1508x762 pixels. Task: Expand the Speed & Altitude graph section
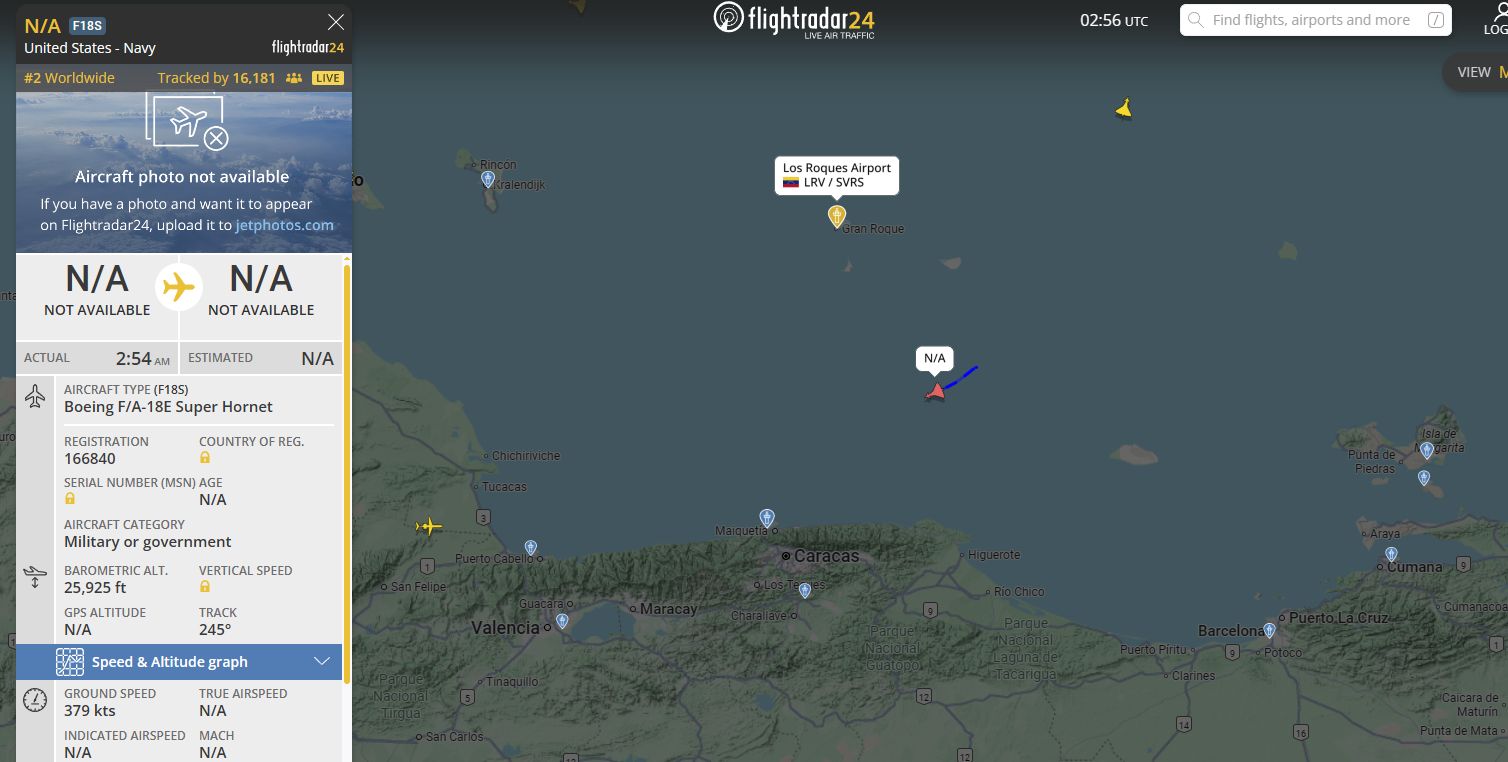(179, 662)
